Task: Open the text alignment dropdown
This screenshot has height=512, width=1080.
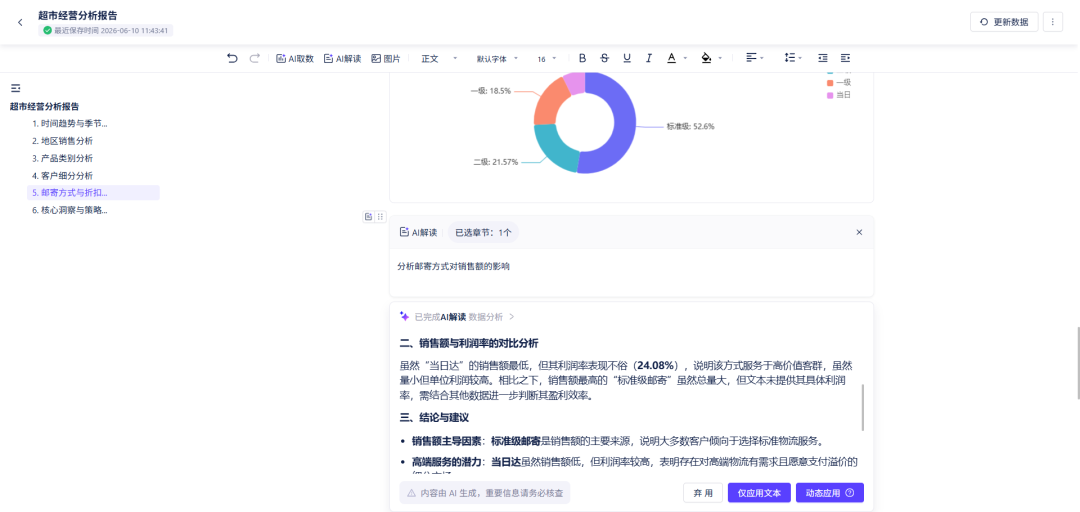Action: coord(755,59)
